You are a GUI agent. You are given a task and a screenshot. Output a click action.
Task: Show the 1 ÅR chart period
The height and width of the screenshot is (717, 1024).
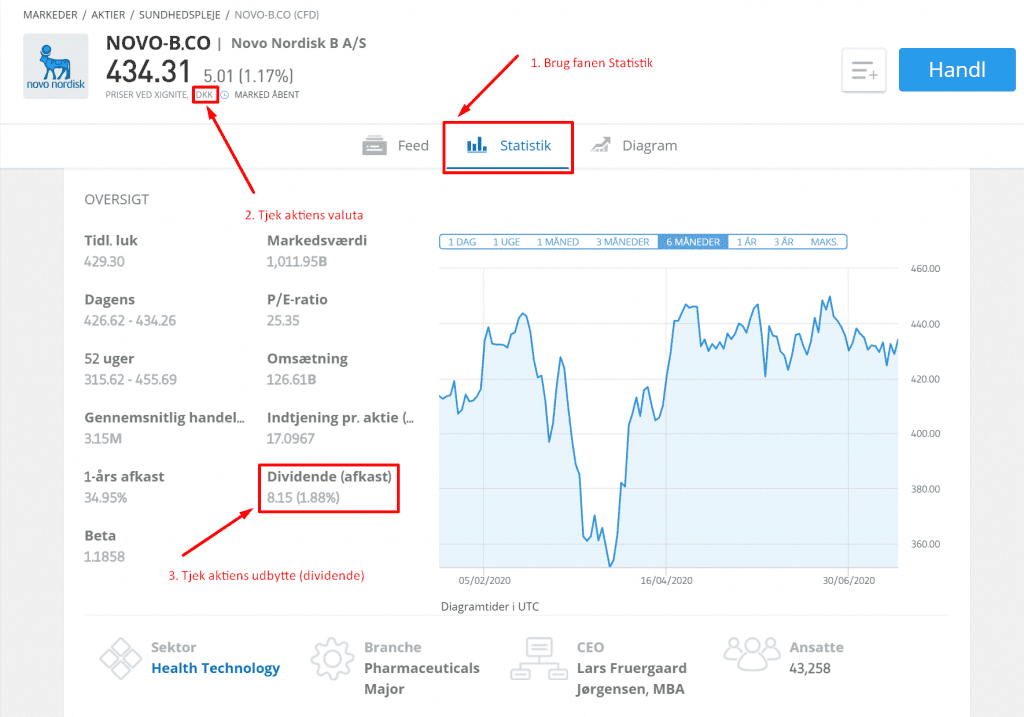(x=747, y=242)
